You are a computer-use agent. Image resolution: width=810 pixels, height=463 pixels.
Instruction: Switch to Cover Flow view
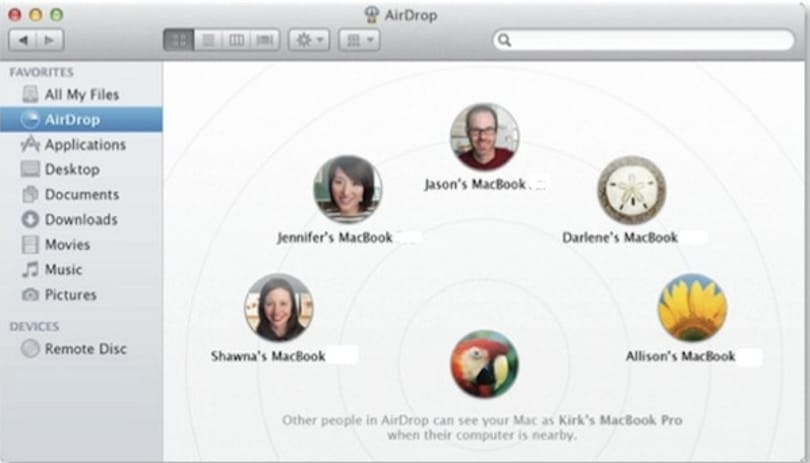click(265, 40)
